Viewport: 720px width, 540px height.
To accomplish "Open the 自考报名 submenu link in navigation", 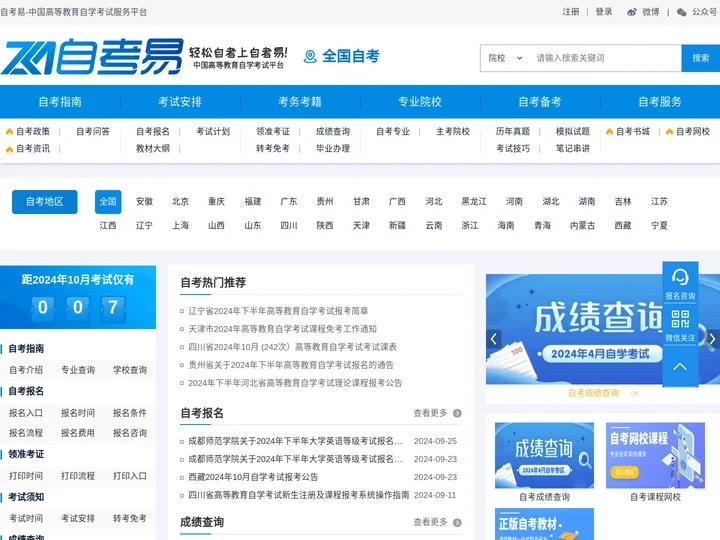I will 153,132.
